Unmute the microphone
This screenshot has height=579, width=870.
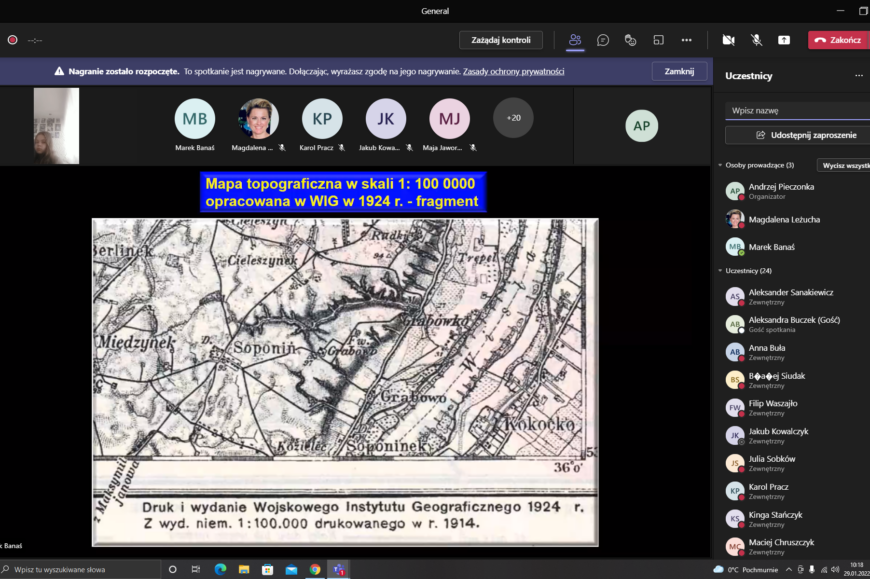coord(756,40)
